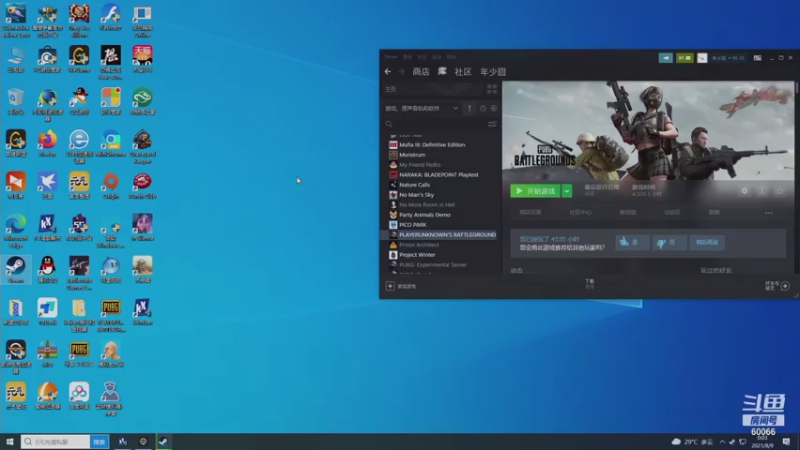Screen dimensions: 800x450
Task: Open the 年少图 profile tab in Steam
Action: point(493,71)
